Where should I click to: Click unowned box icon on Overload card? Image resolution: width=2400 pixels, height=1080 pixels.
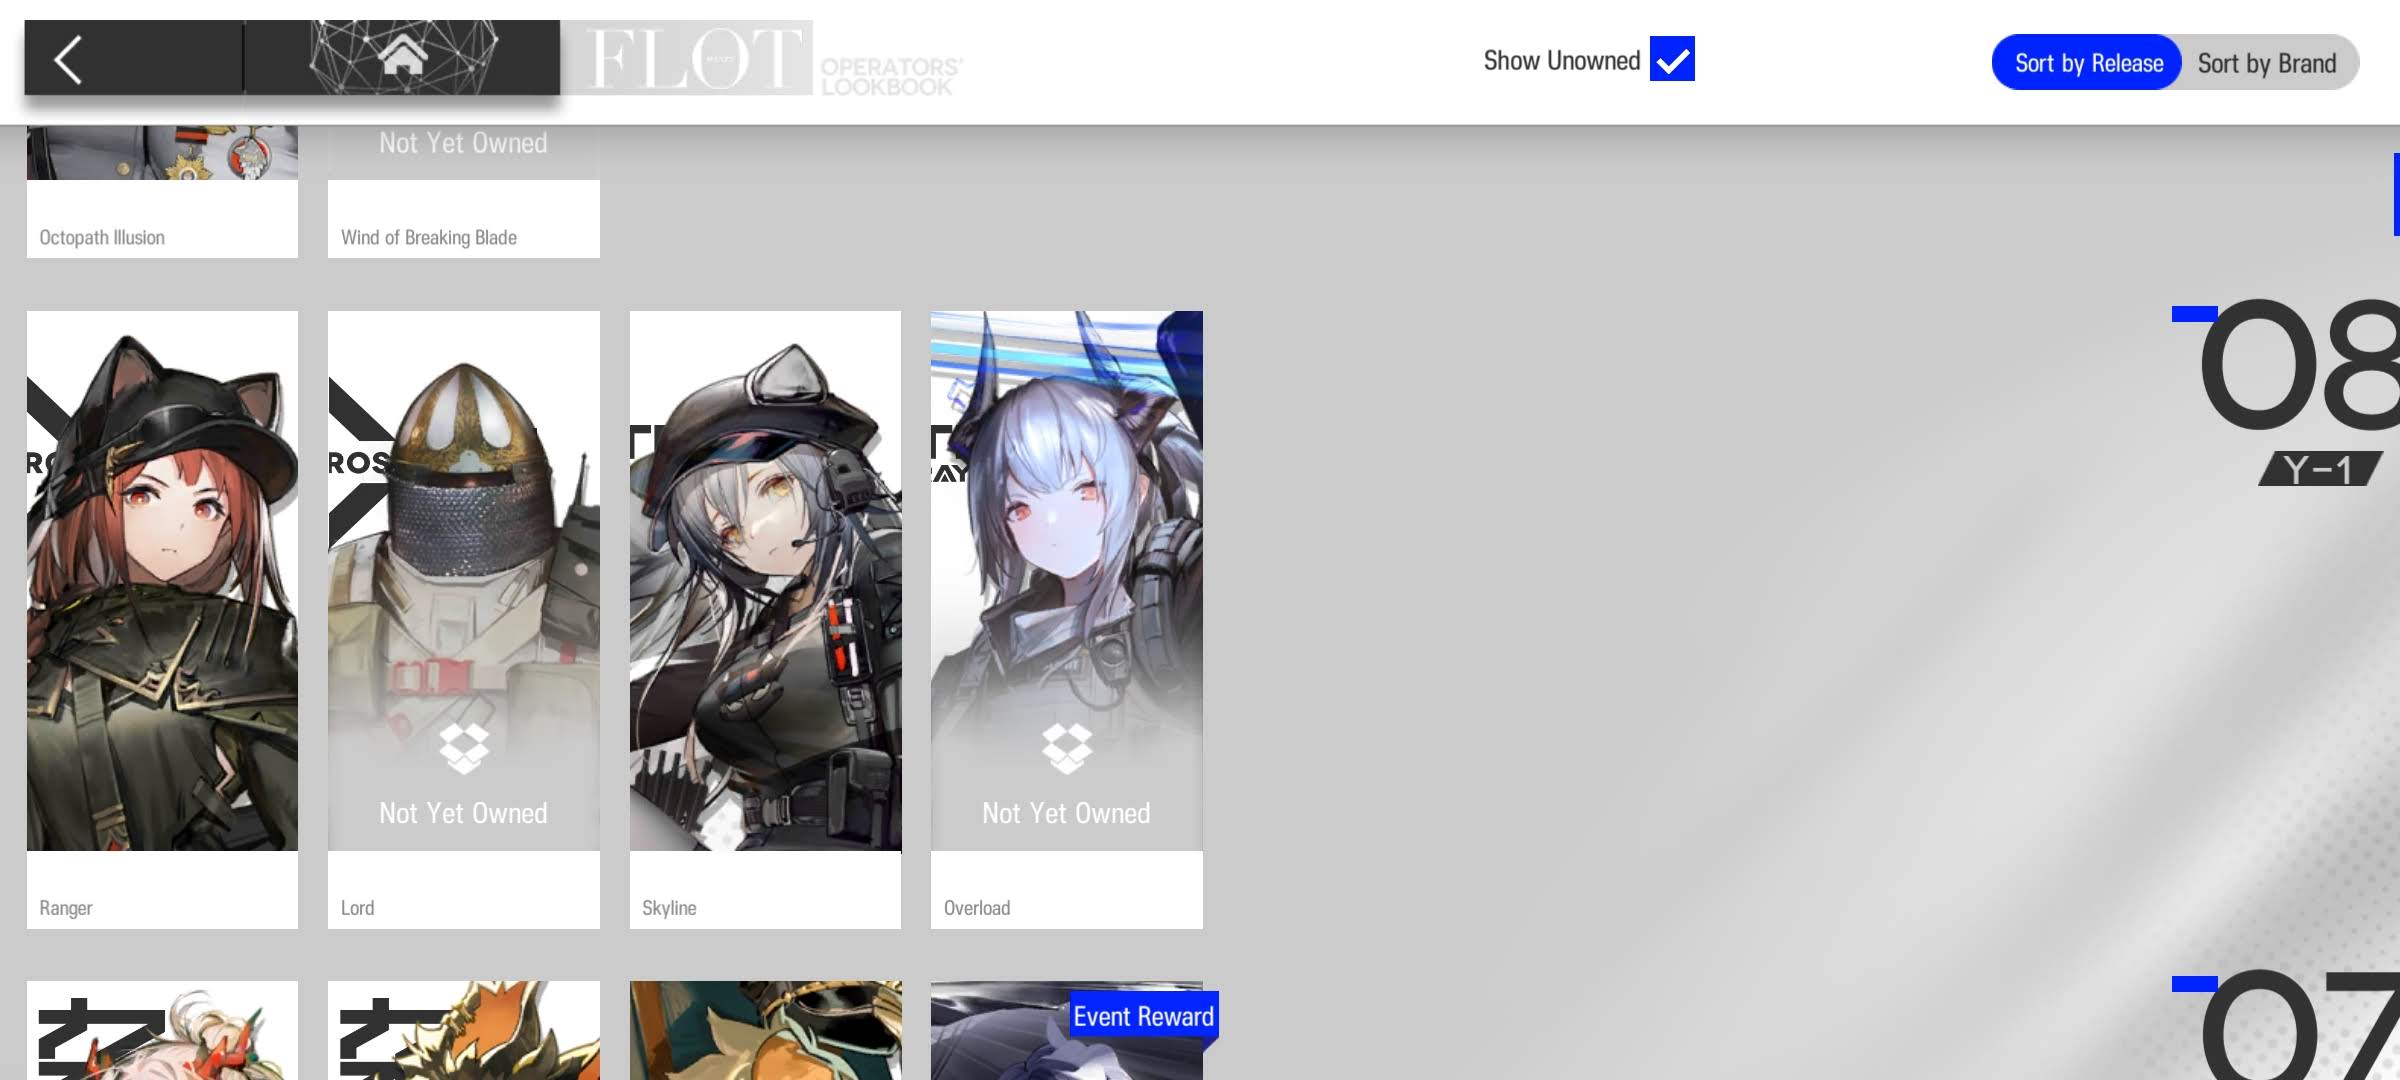point(1067,748)
